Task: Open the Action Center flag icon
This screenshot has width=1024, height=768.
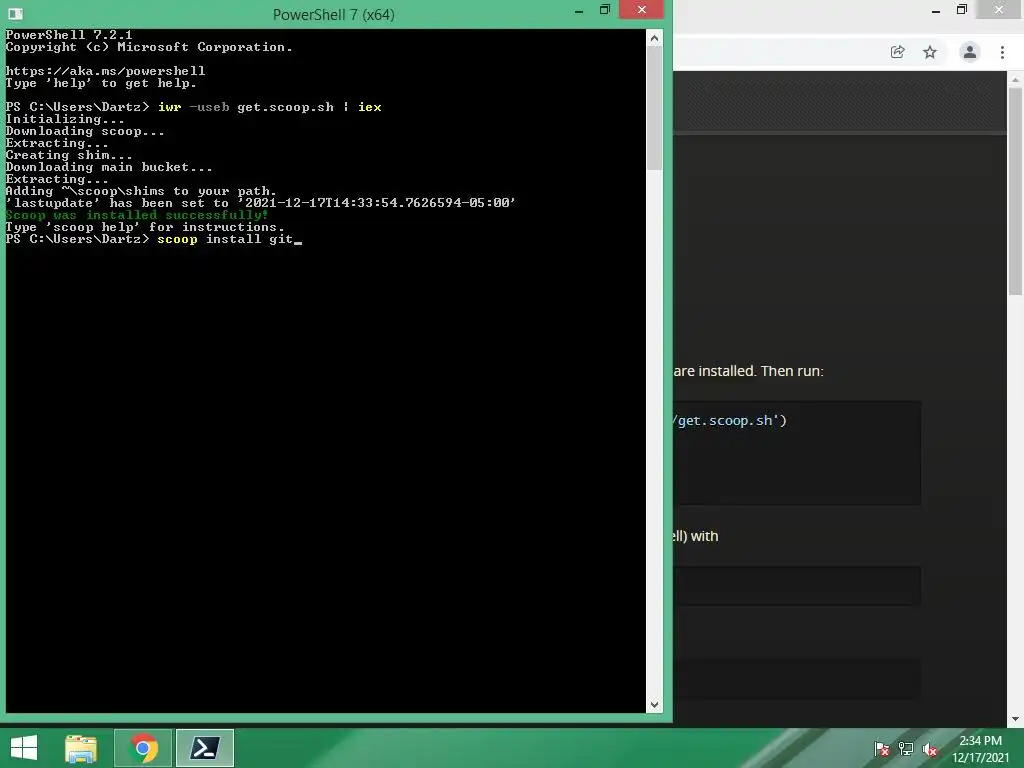Action: 881,750
